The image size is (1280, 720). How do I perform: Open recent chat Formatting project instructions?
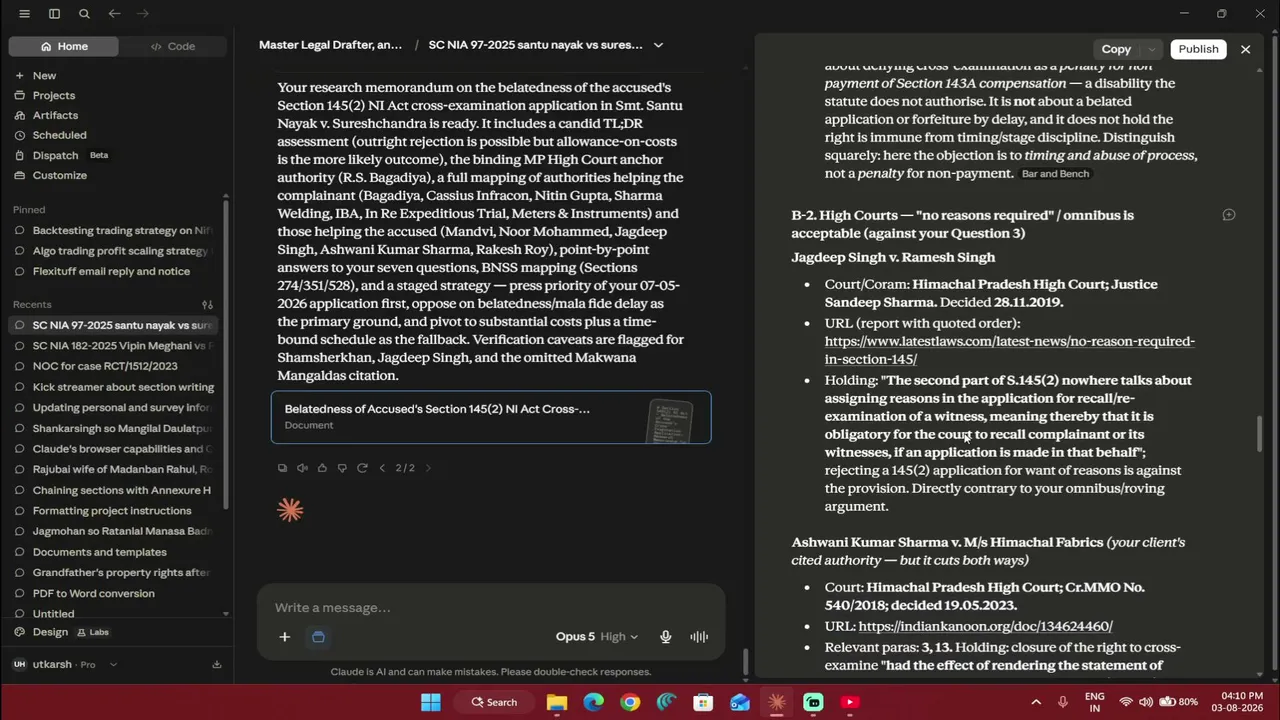click(x=112, y=511)
